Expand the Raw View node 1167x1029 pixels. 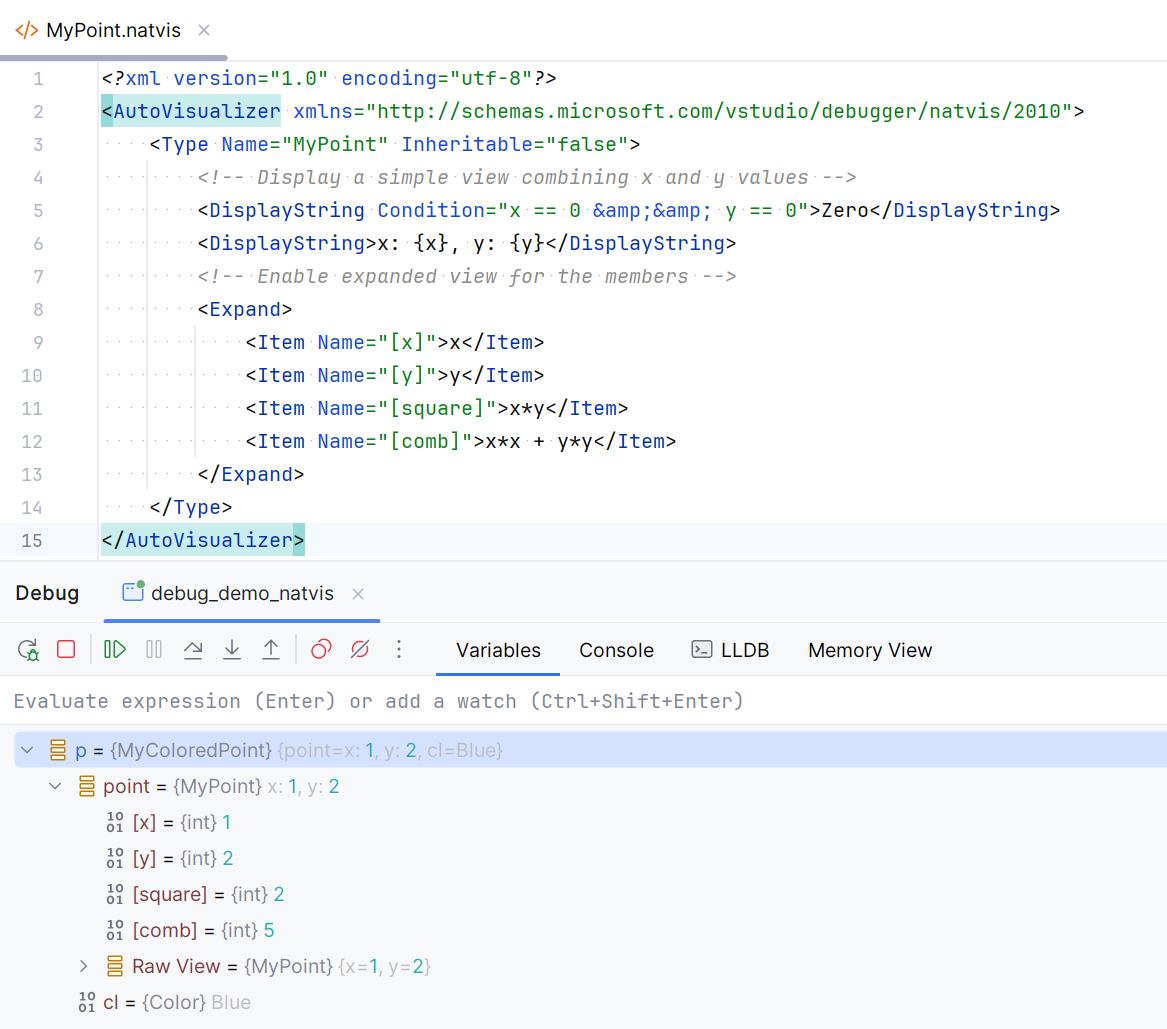(83, 965)
